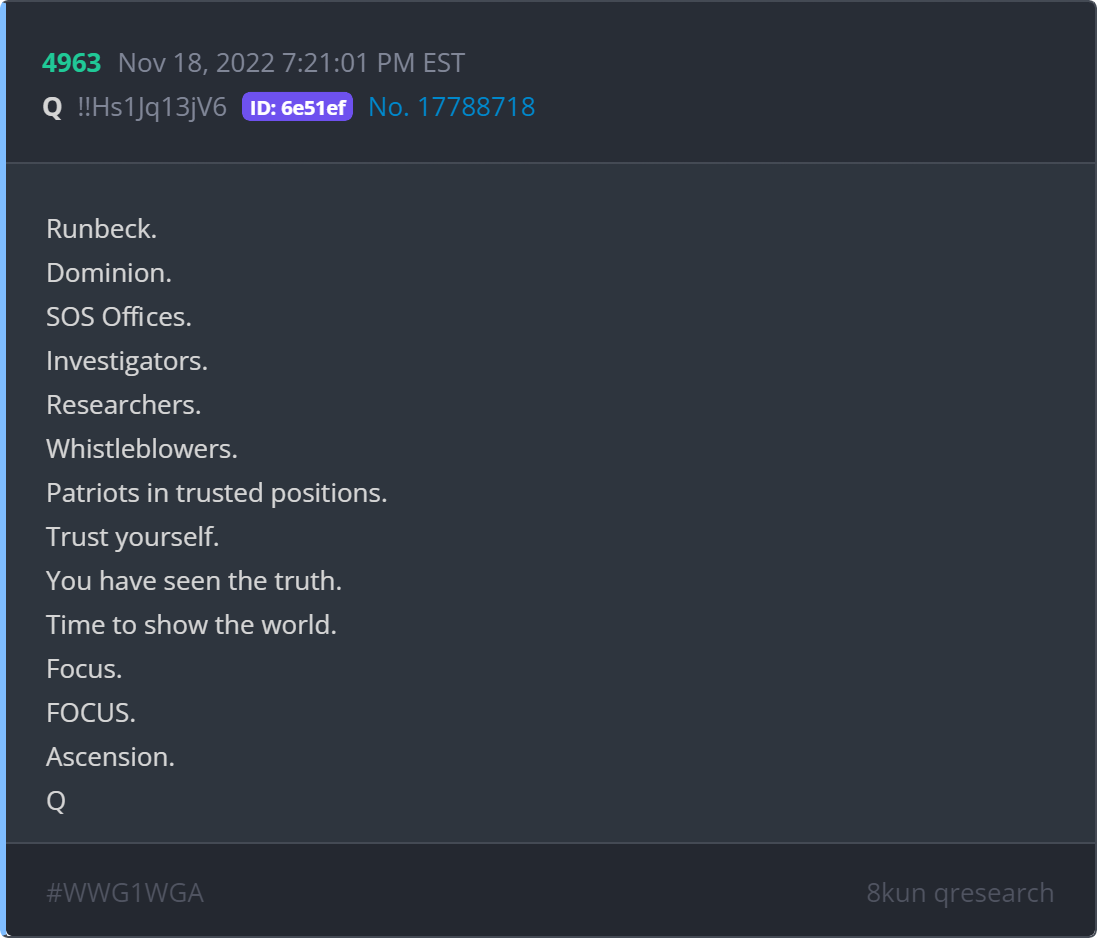Click the 'Runbeck.' line
Viewport: 1098px width, 938px height.
pyautogui.click(x=102, y=229)
